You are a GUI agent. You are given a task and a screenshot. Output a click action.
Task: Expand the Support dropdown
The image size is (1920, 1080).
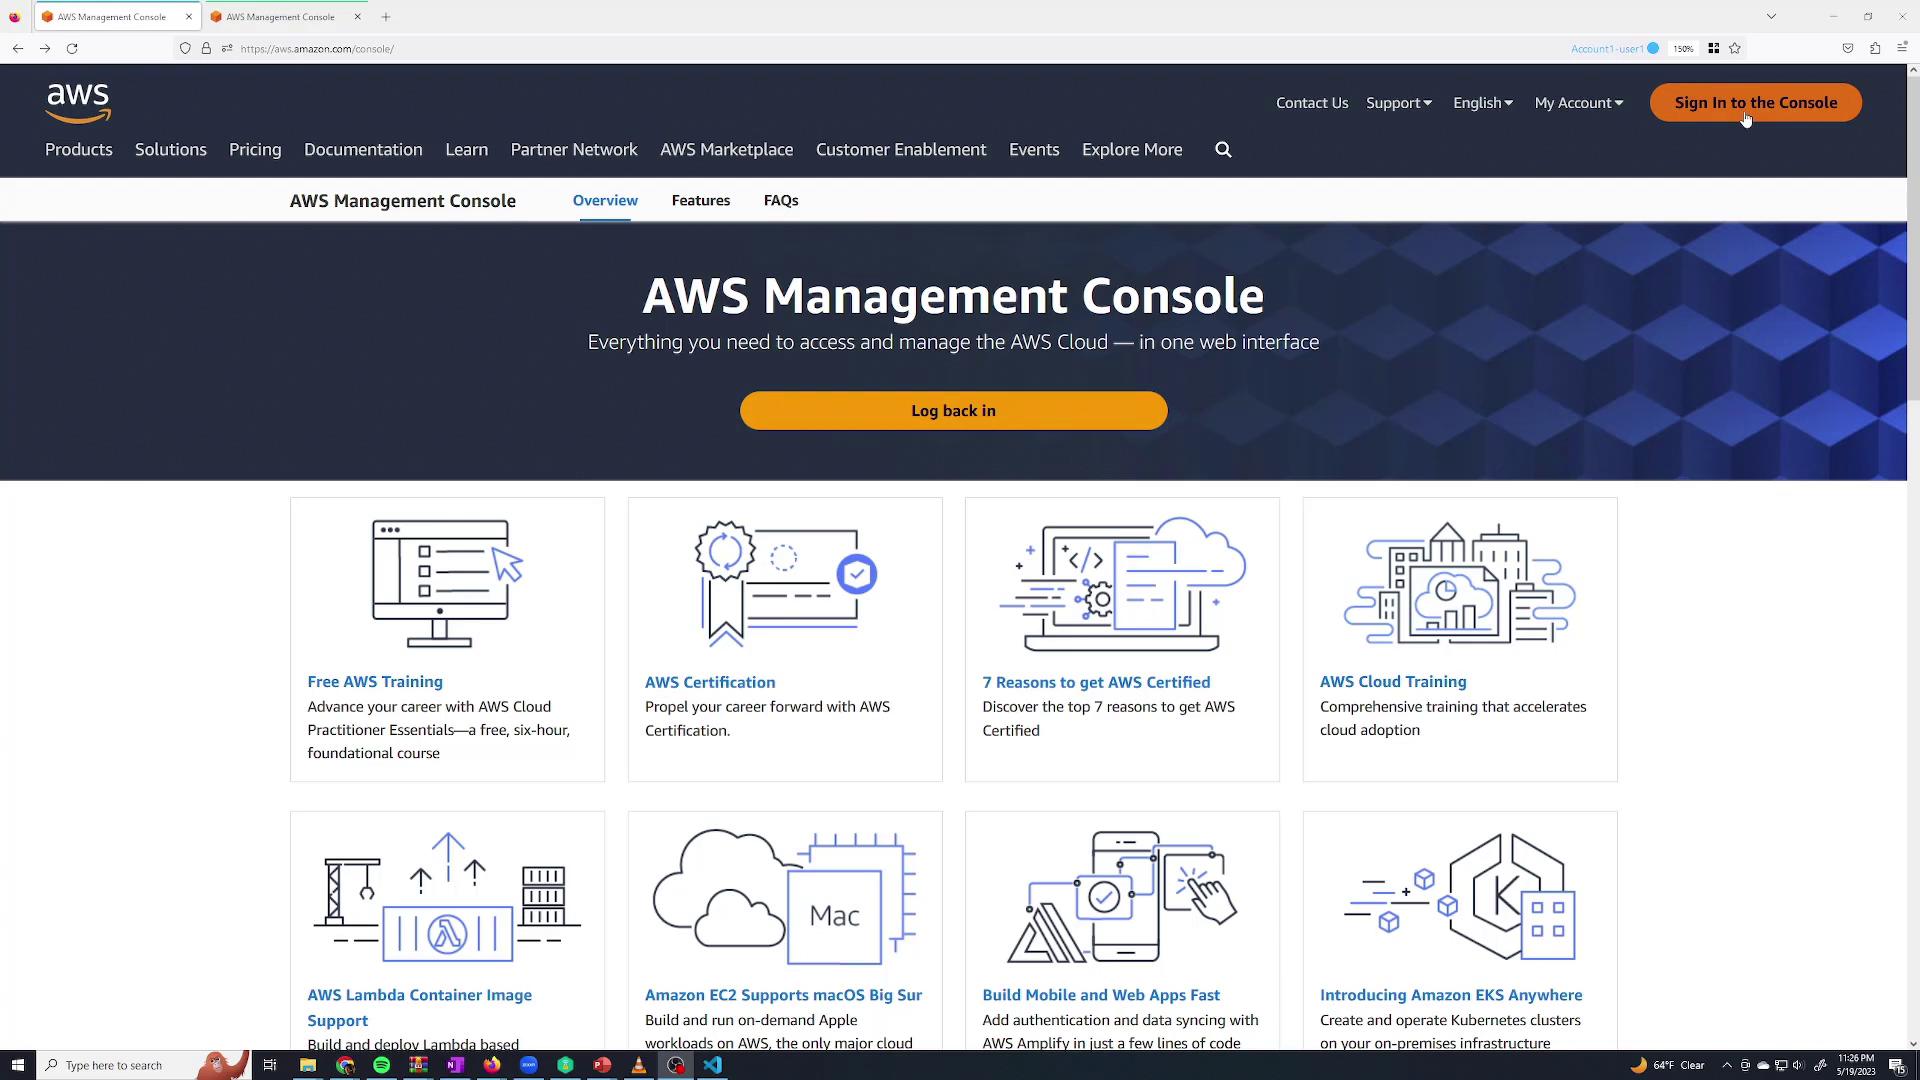[1398, 103]
